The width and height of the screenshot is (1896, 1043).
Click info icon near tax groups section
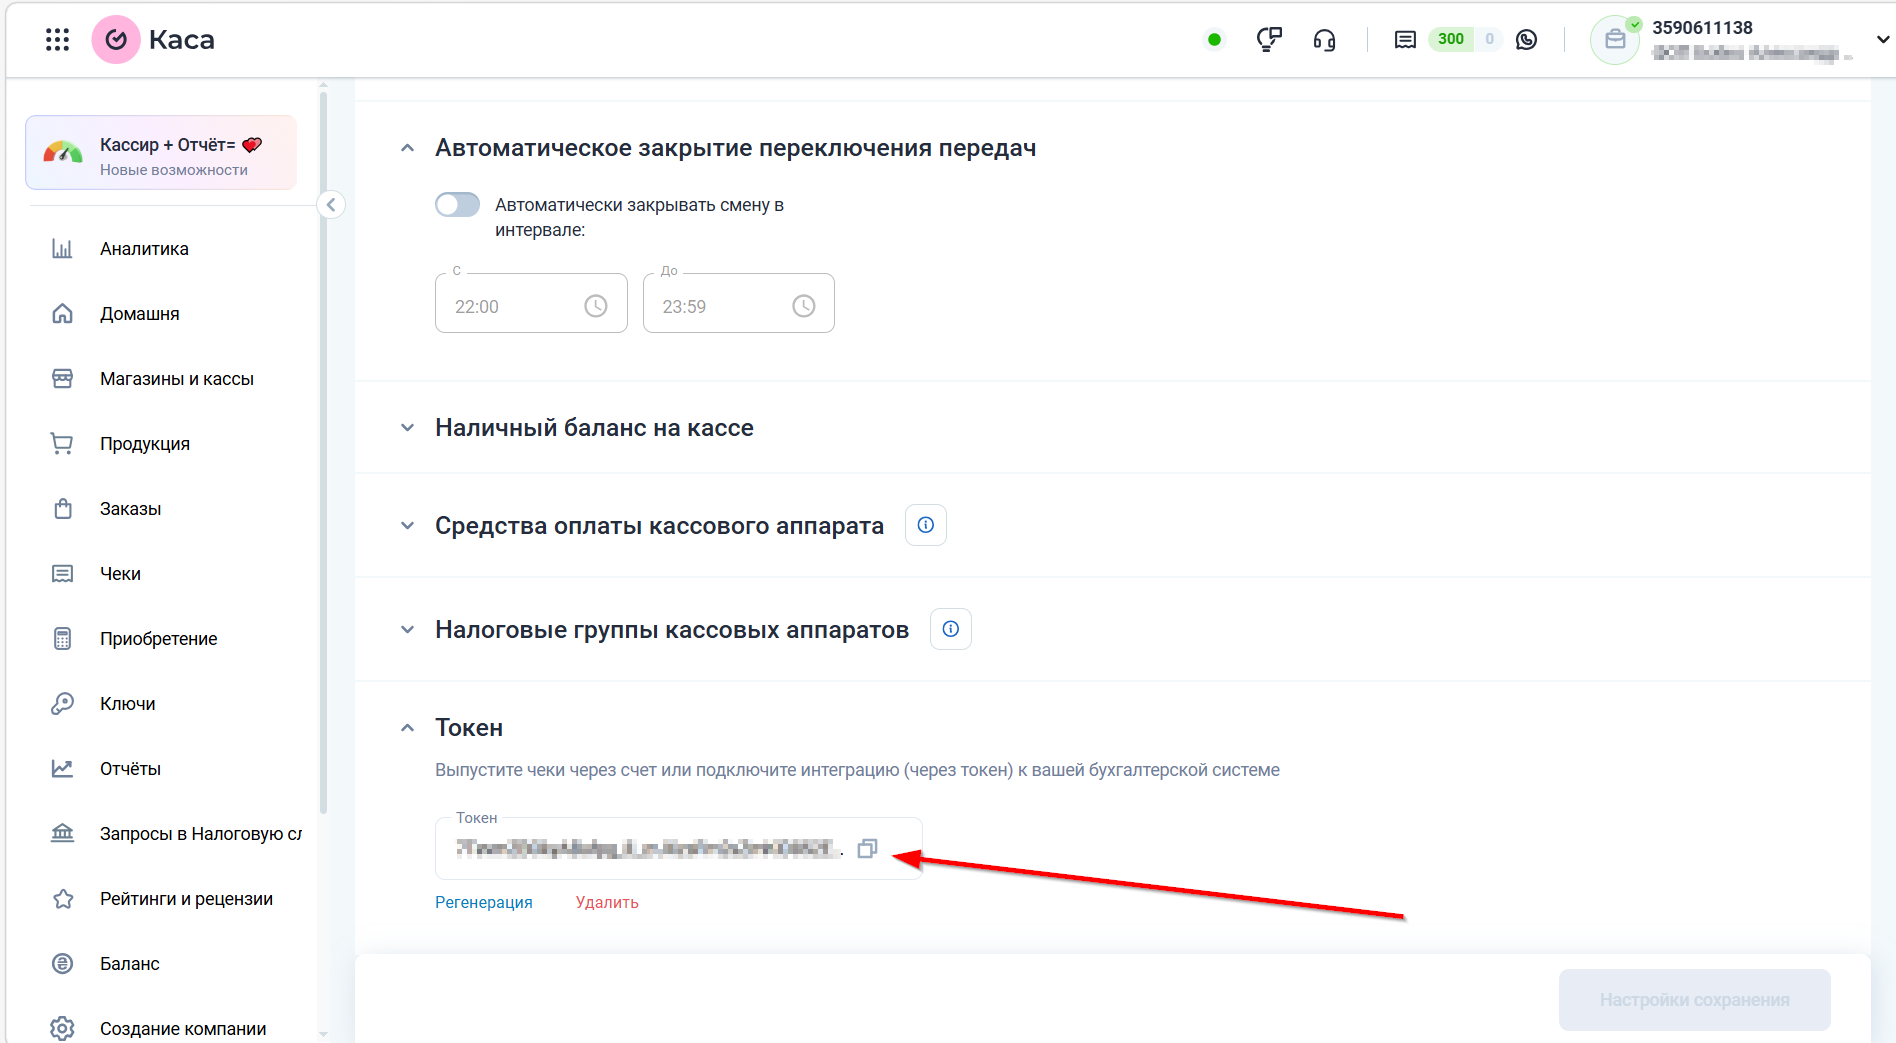tap(950, 628)
